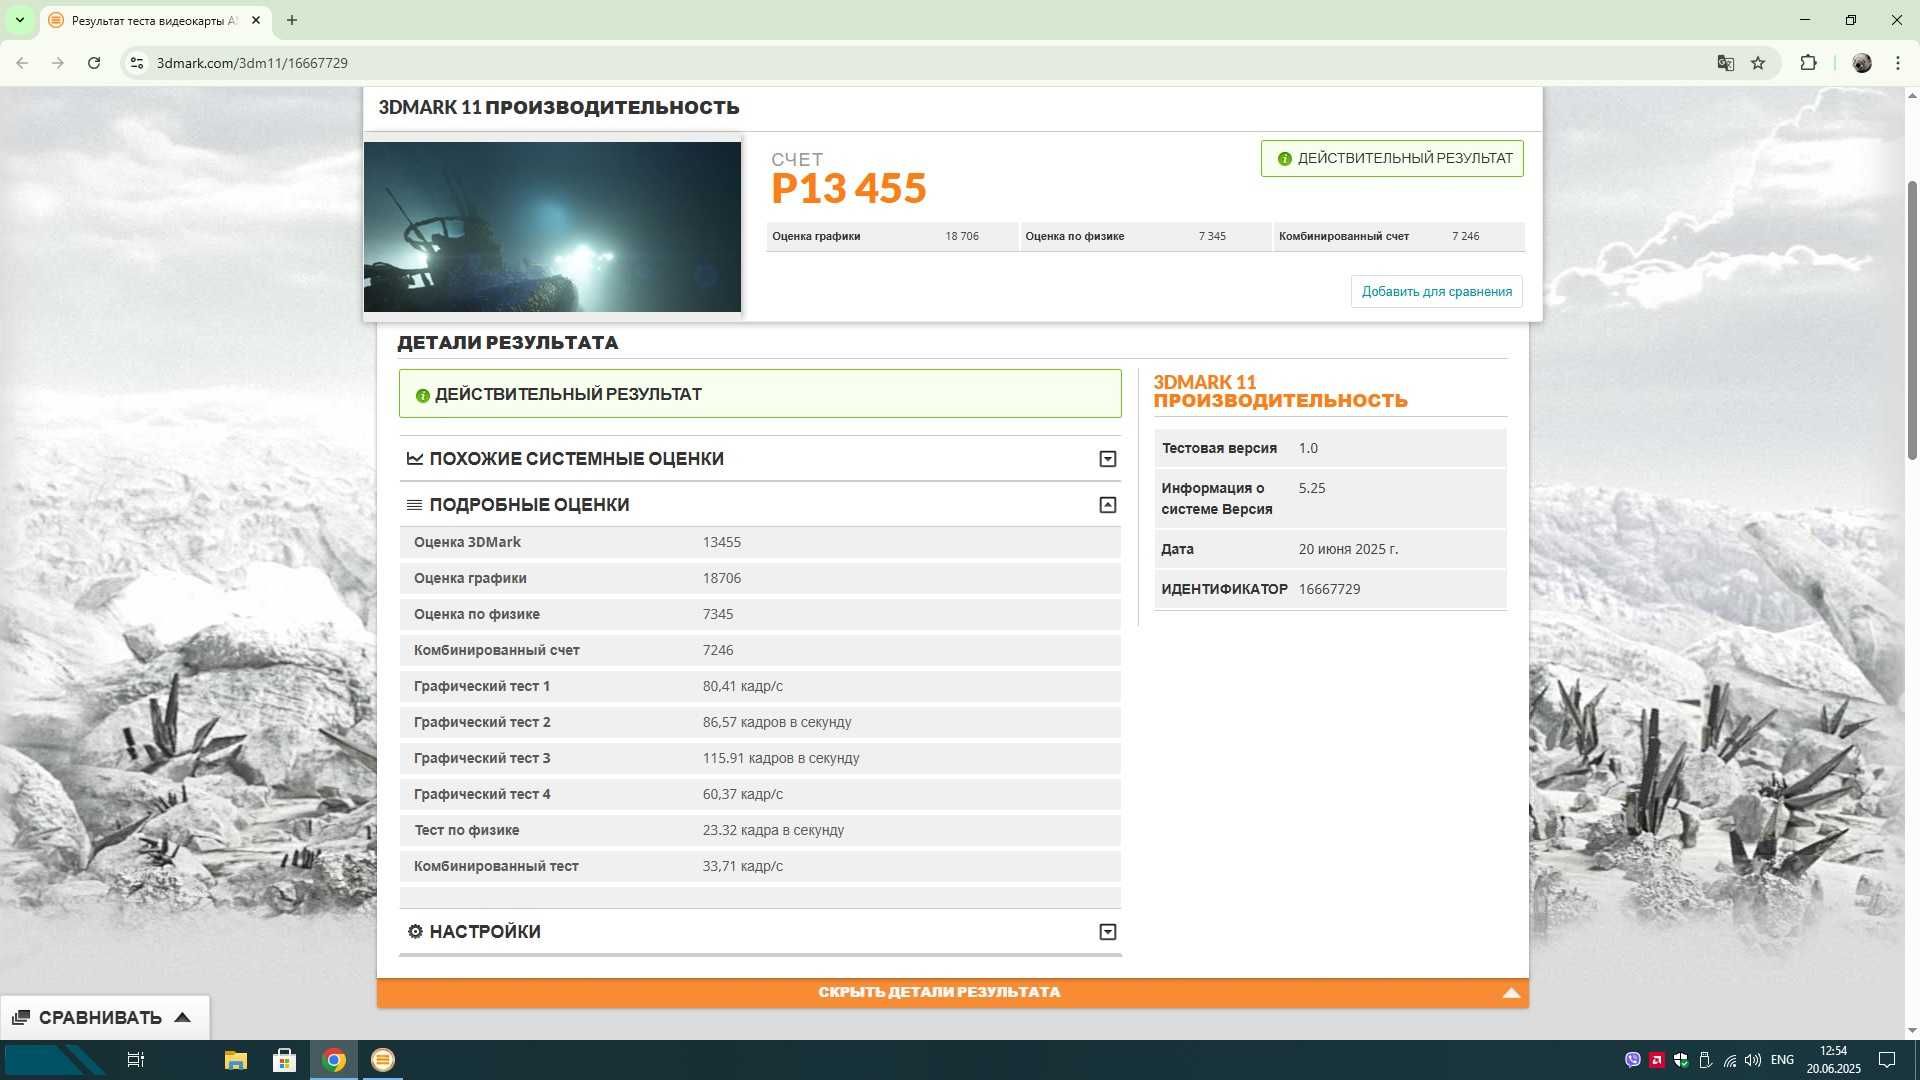Open Viber from the system tray
The height and width of the screenshot is (1080, 1920).
coord(1633,1060)
